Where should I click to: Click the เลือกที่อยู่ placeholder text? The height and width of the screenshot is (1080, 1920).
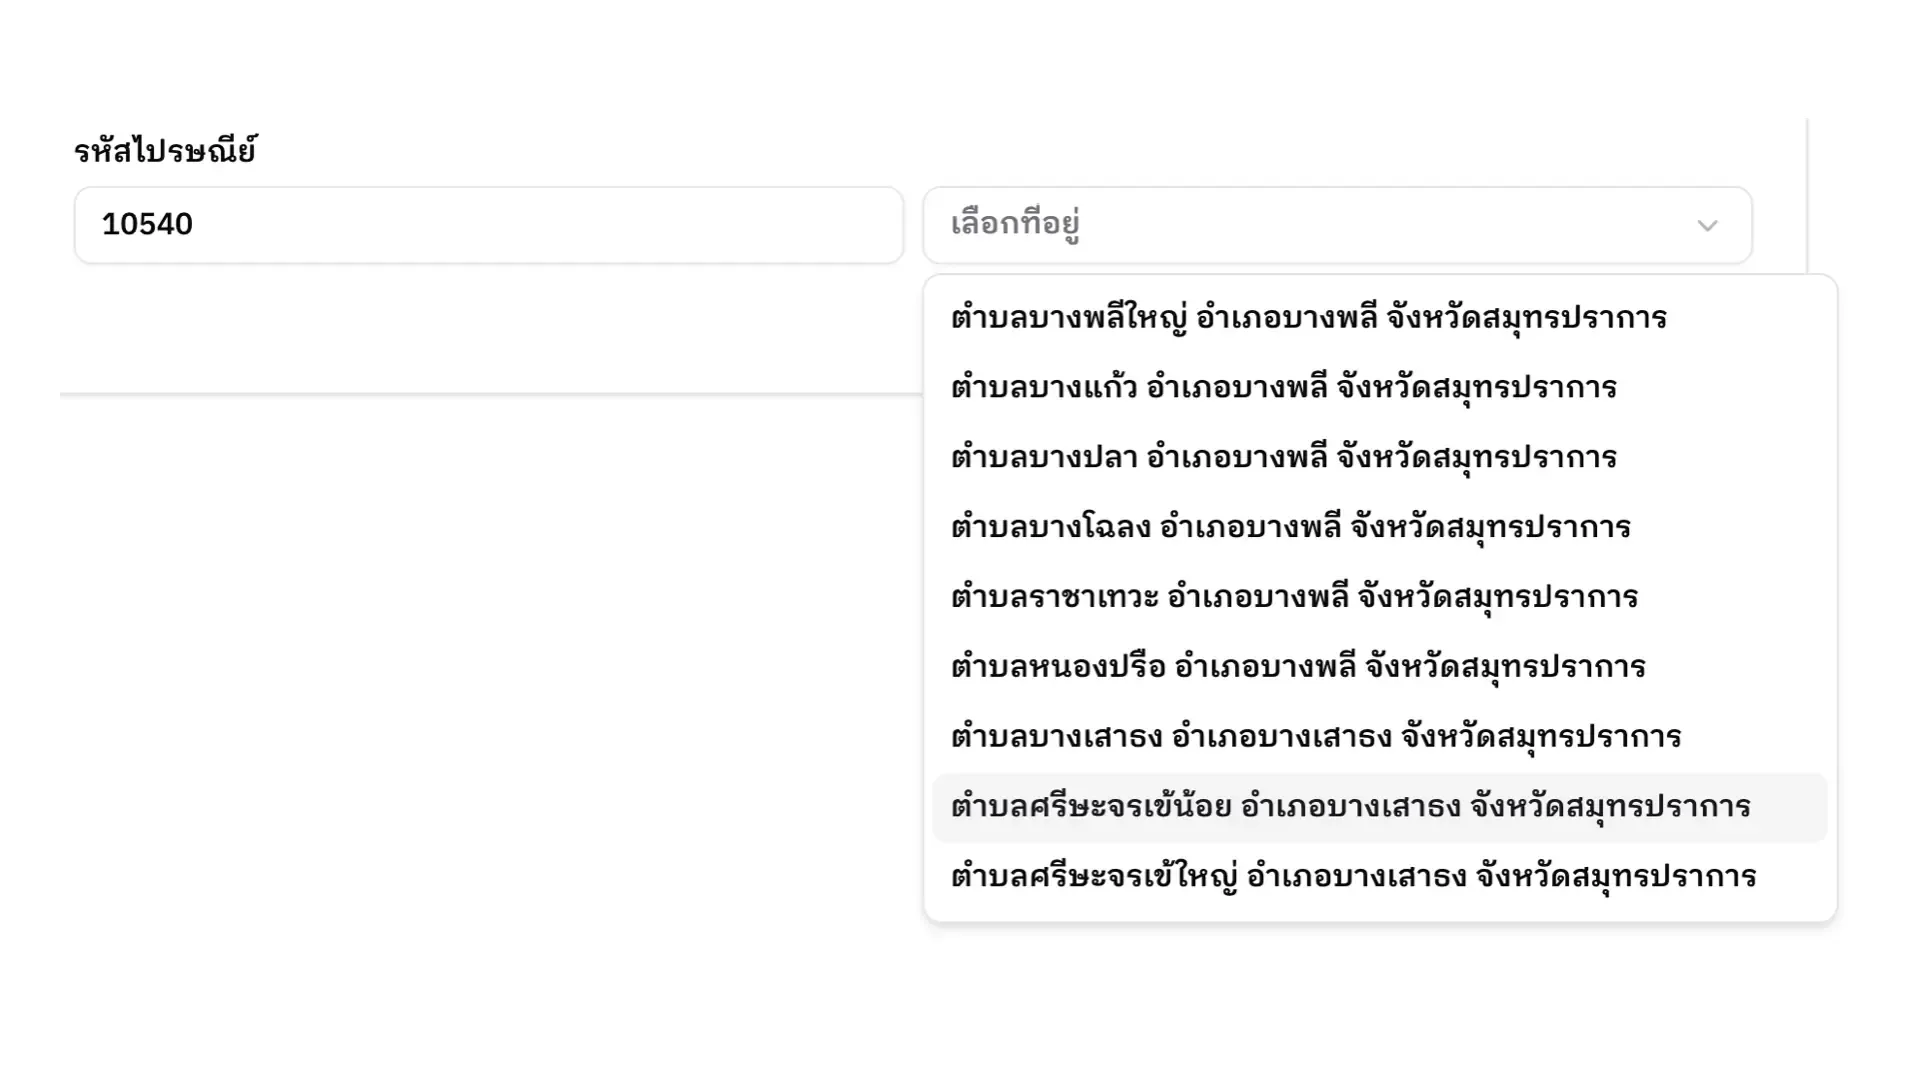pos(1015,226)
